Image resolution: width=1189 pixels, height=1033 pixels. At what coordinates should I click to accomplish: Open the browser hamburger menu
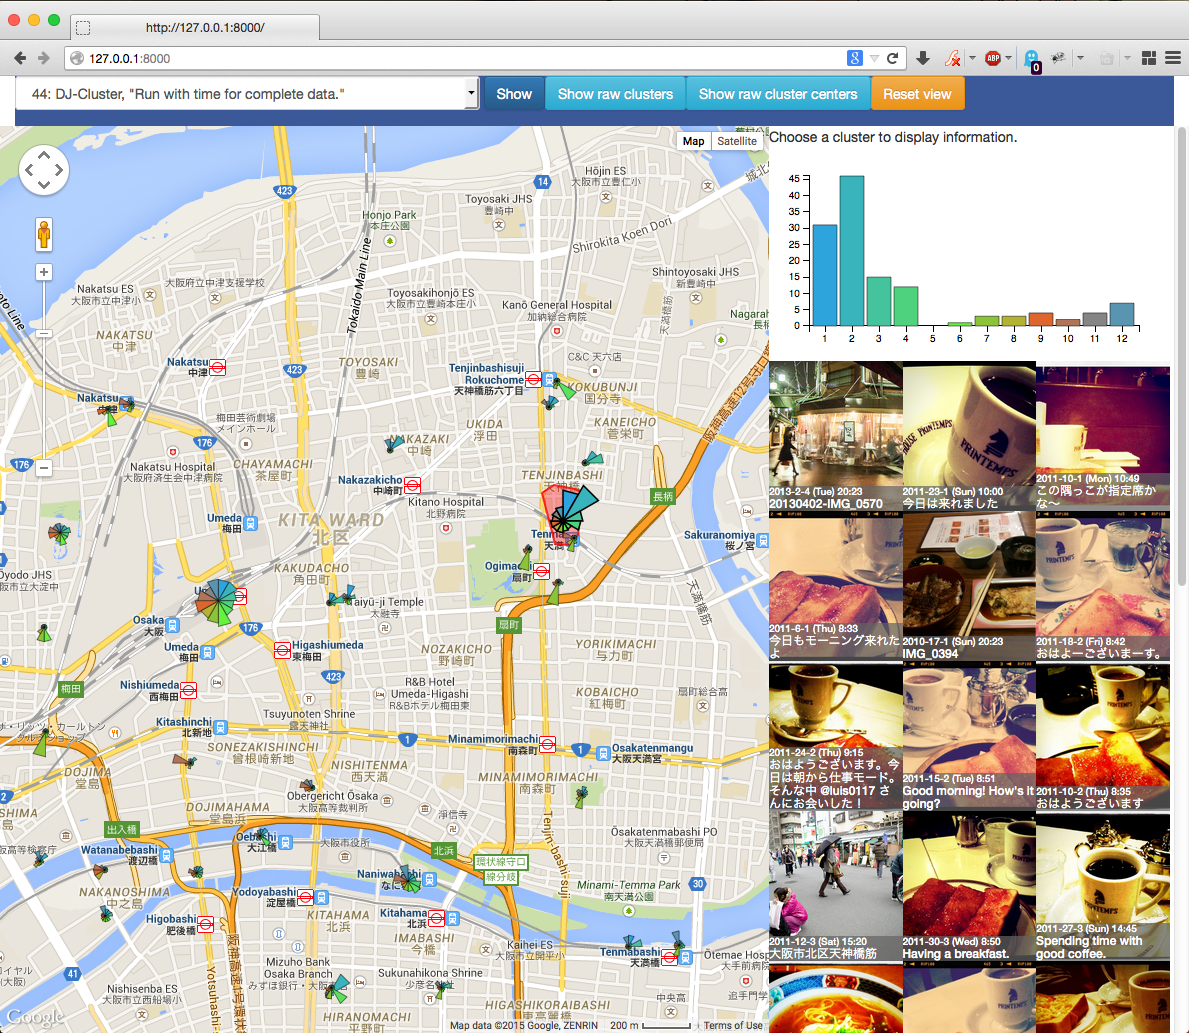[x=1173, y=58]
